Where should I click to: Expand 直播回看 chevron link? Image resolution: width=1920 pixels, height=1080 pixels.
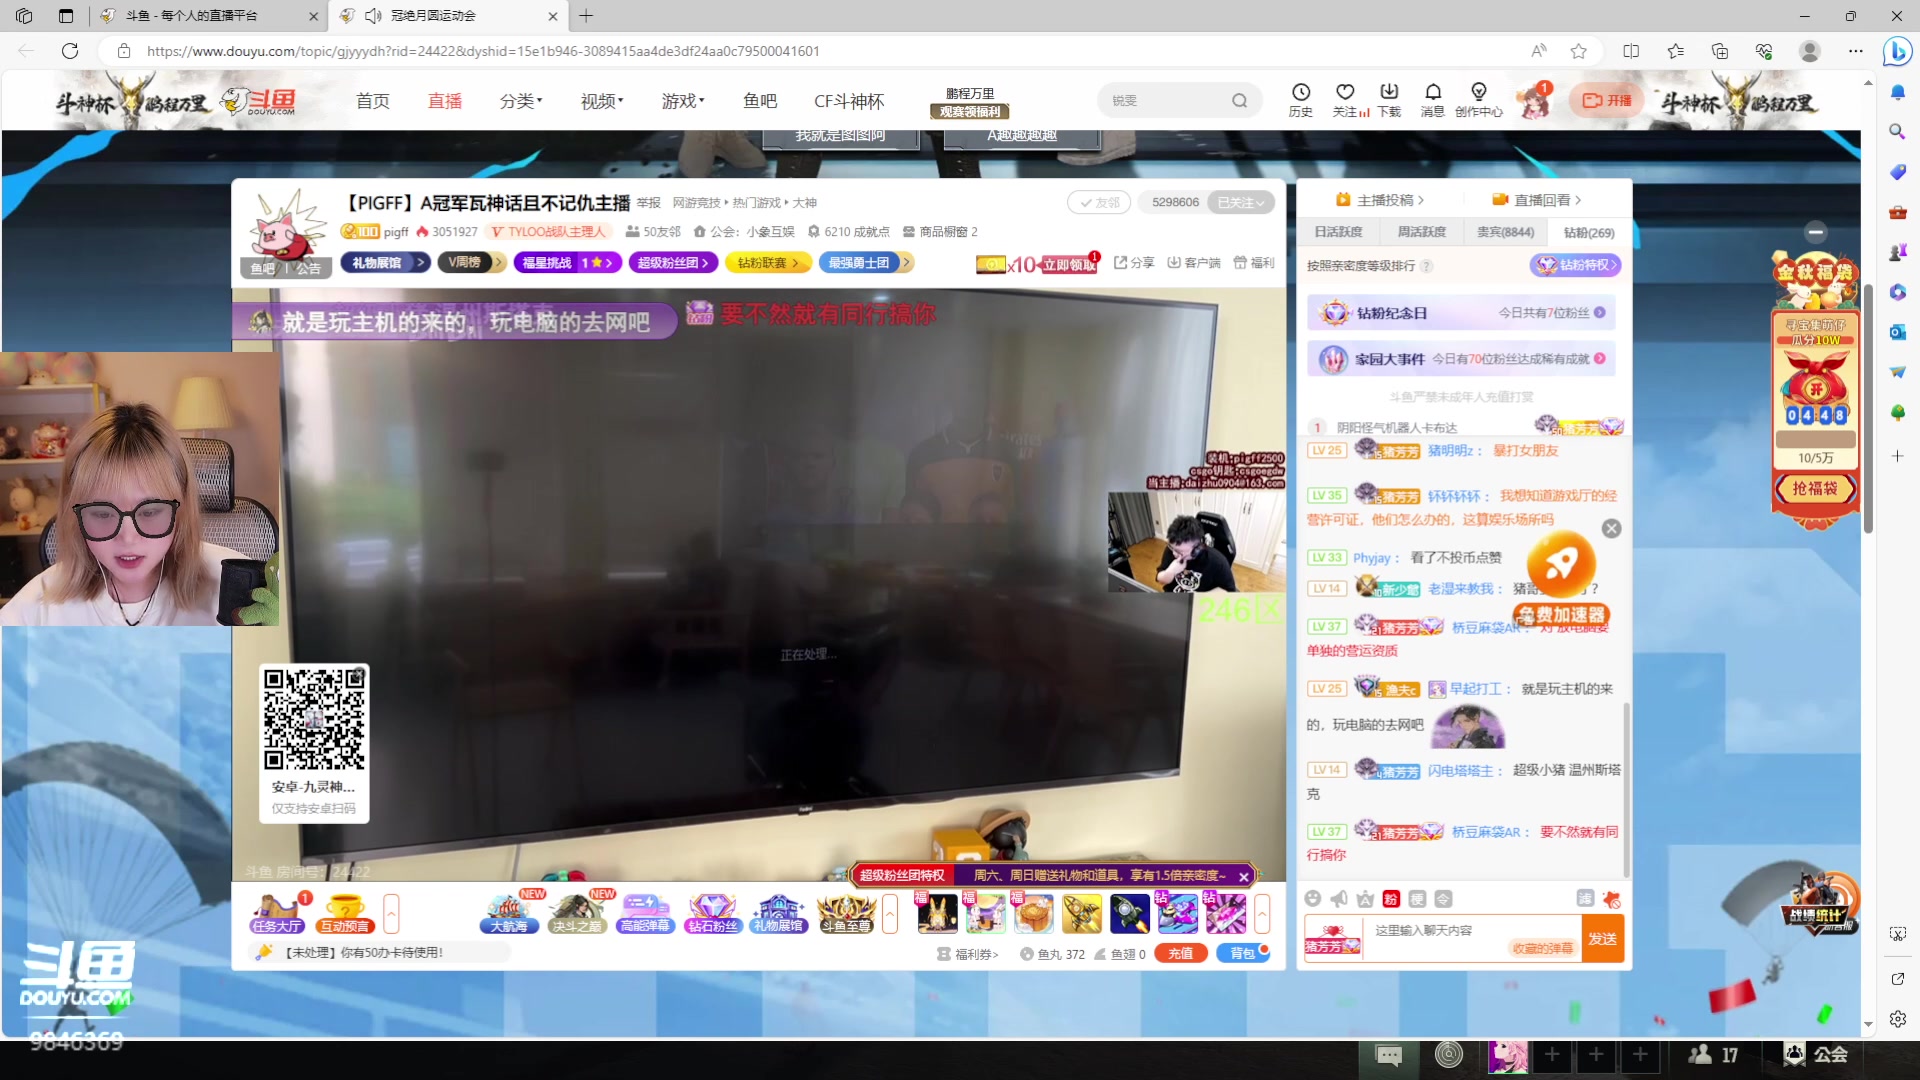pos(1537,200)
